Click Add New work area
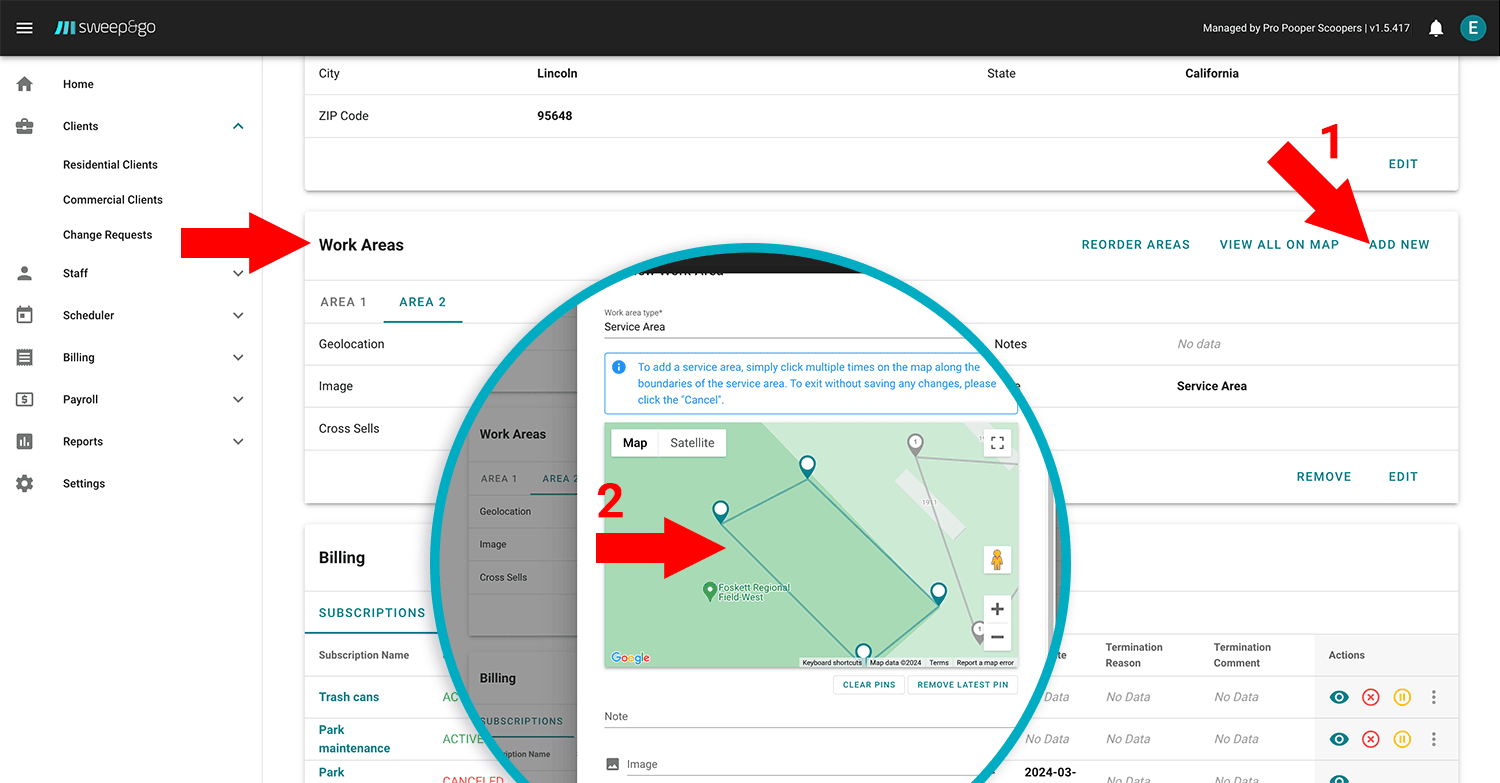Image resolution: width=1500 pixels, height=783 pixels. (1399, 245)
